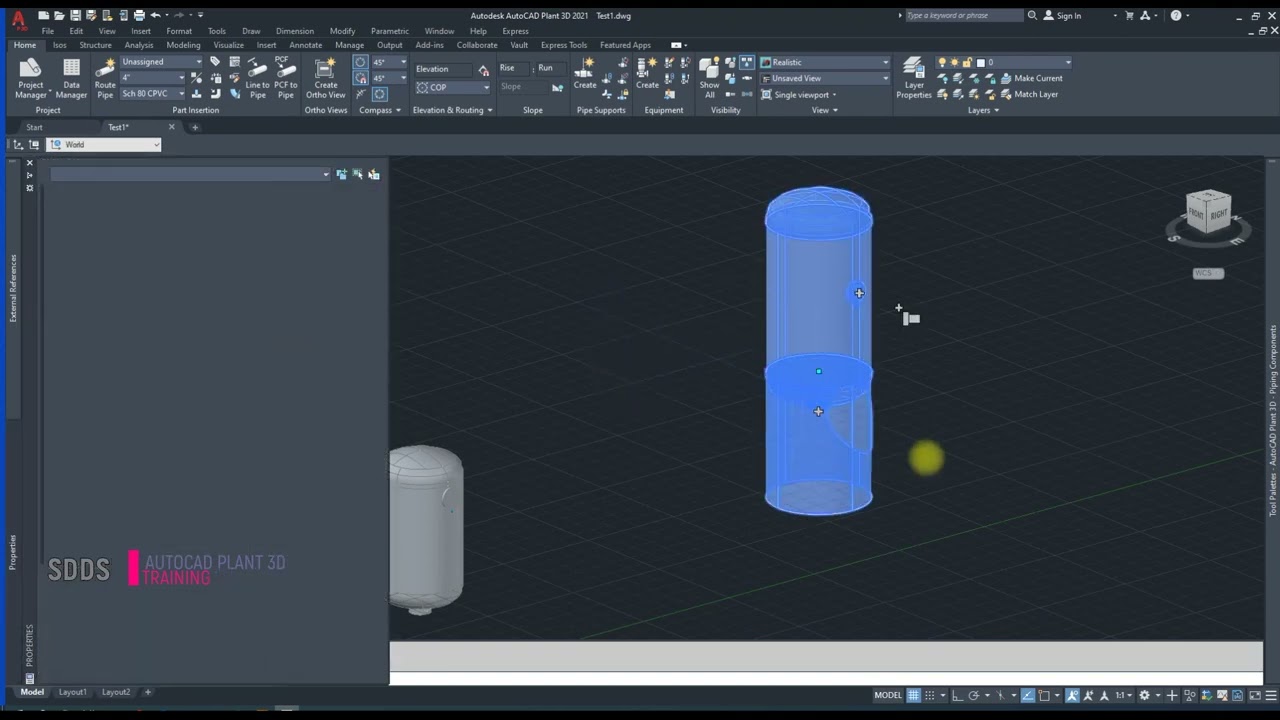Open the Project Manager tool

click(x=30, y=78)
